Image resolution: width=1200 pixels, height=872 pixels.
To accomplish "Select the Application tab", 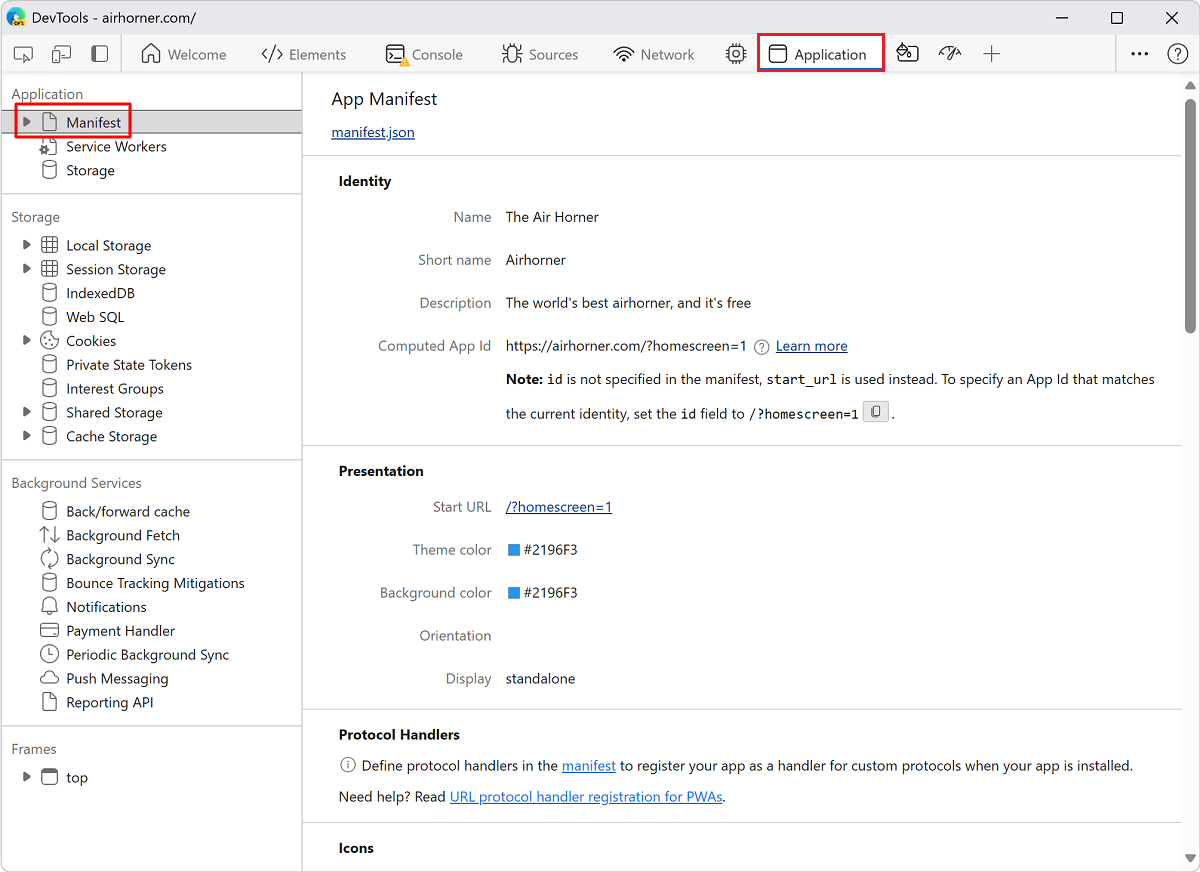I will [x=820, y=54].
